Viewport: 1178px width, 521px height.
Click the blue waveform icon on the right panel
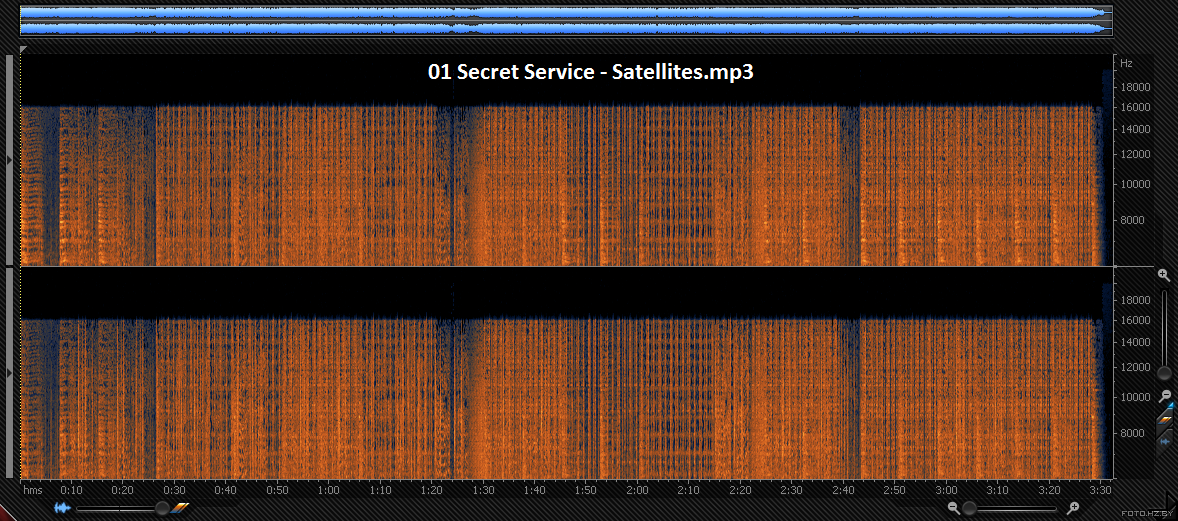pos(1164,441)
